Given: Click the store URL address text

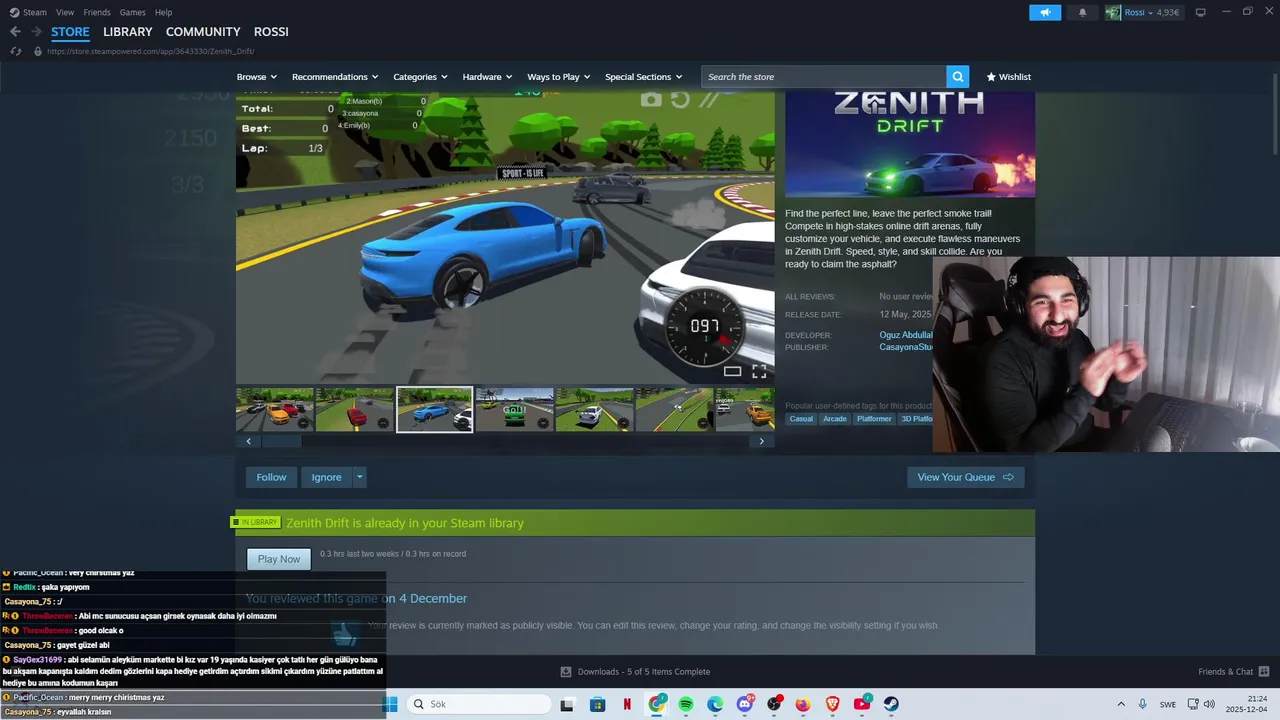Looking at the screenshot, I should point(150,51).
